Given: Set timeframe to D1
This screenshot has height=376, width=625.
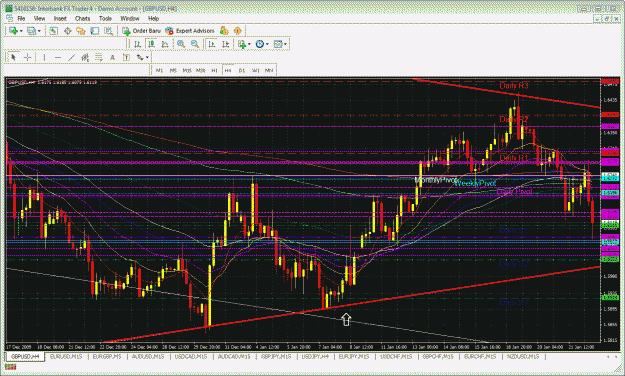Looking at the screenshot, I should click(x=242, y=71).
